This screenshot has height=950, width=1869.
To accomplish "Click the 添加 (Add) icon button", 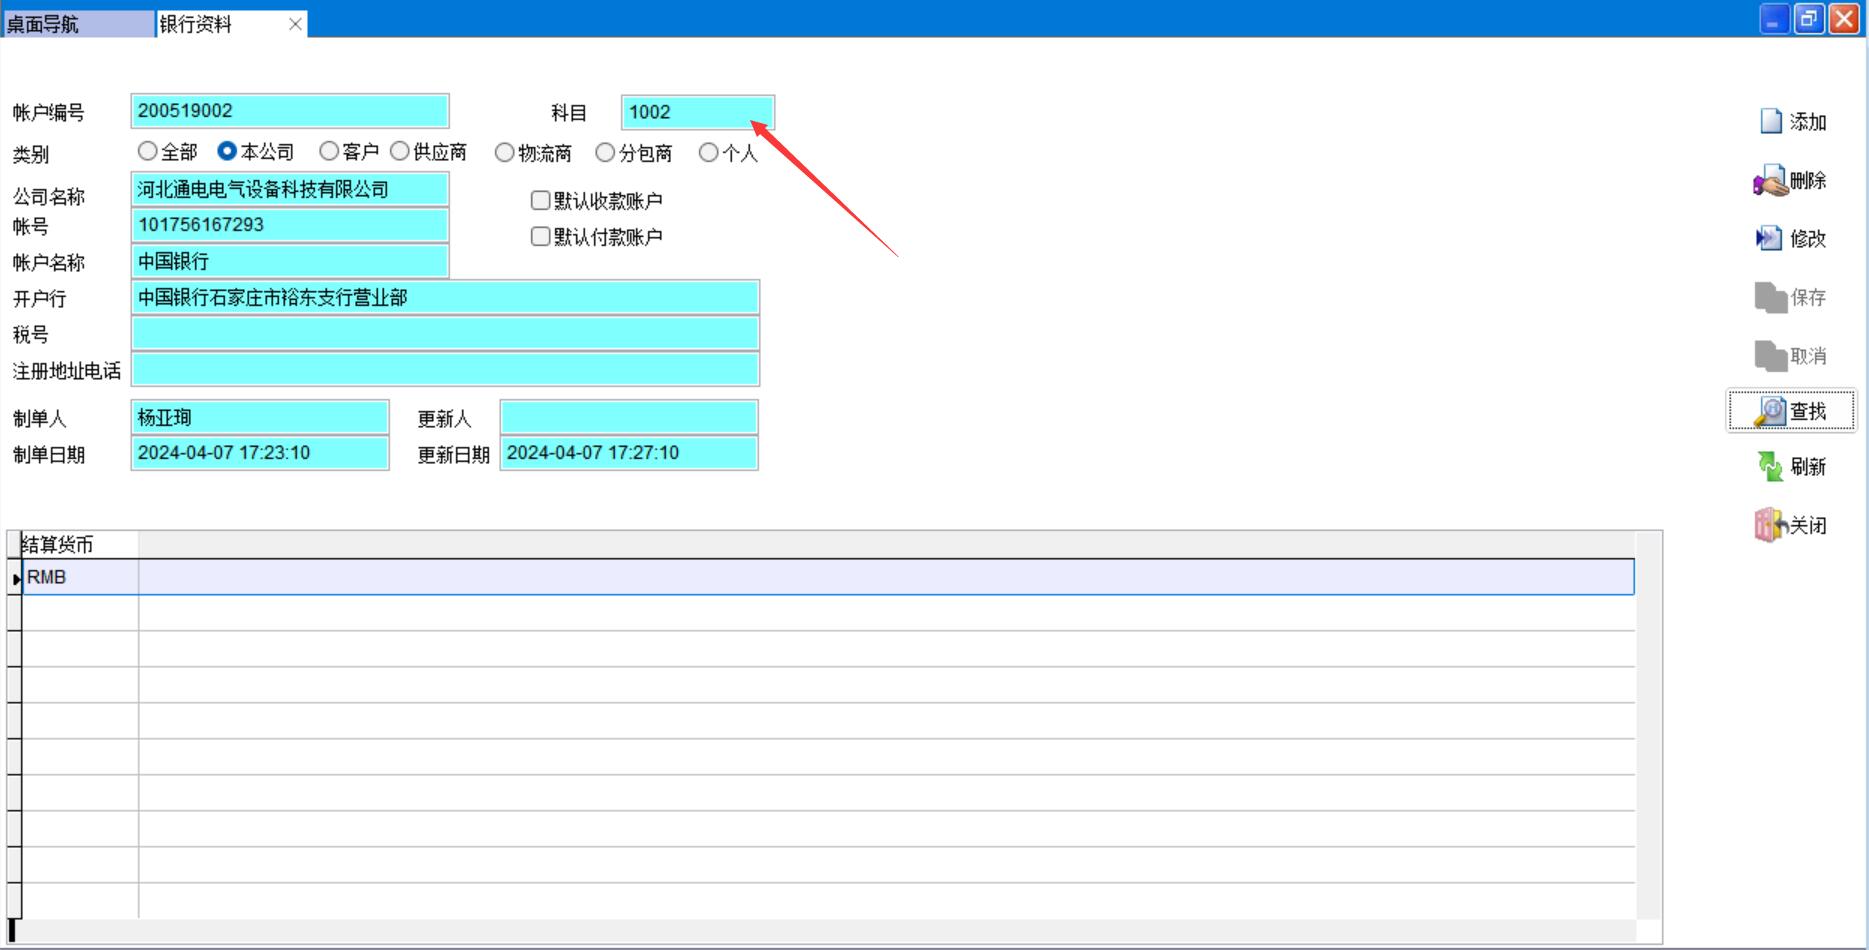I will pyautogui.click(x=1791, y=122).
